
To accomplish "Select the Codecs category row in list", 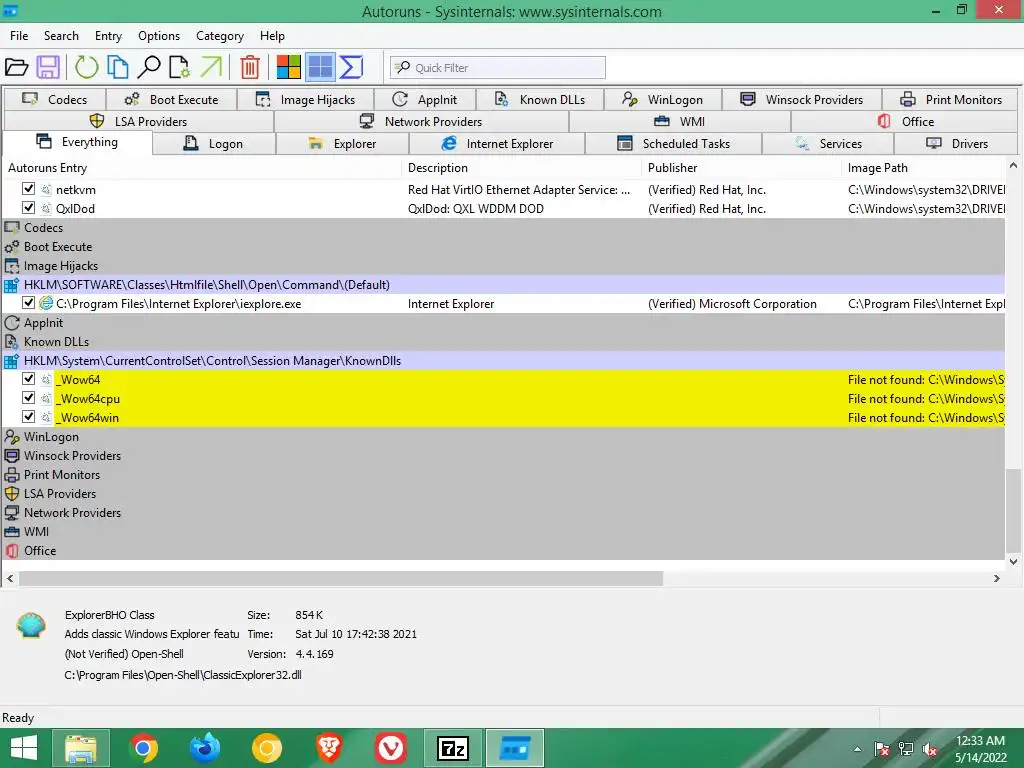I will [x=504, y=227].
